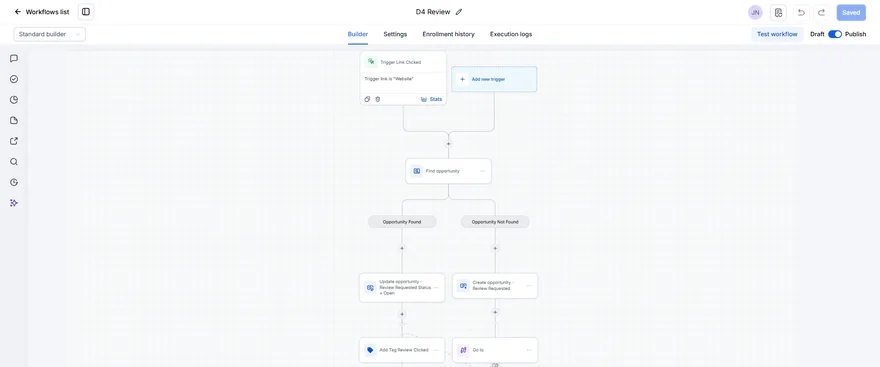The height and width of the screenshot is (367, 880).
Task: Select the Trigger Link Clicked trigger card
Action: click(x=403, y=78)
